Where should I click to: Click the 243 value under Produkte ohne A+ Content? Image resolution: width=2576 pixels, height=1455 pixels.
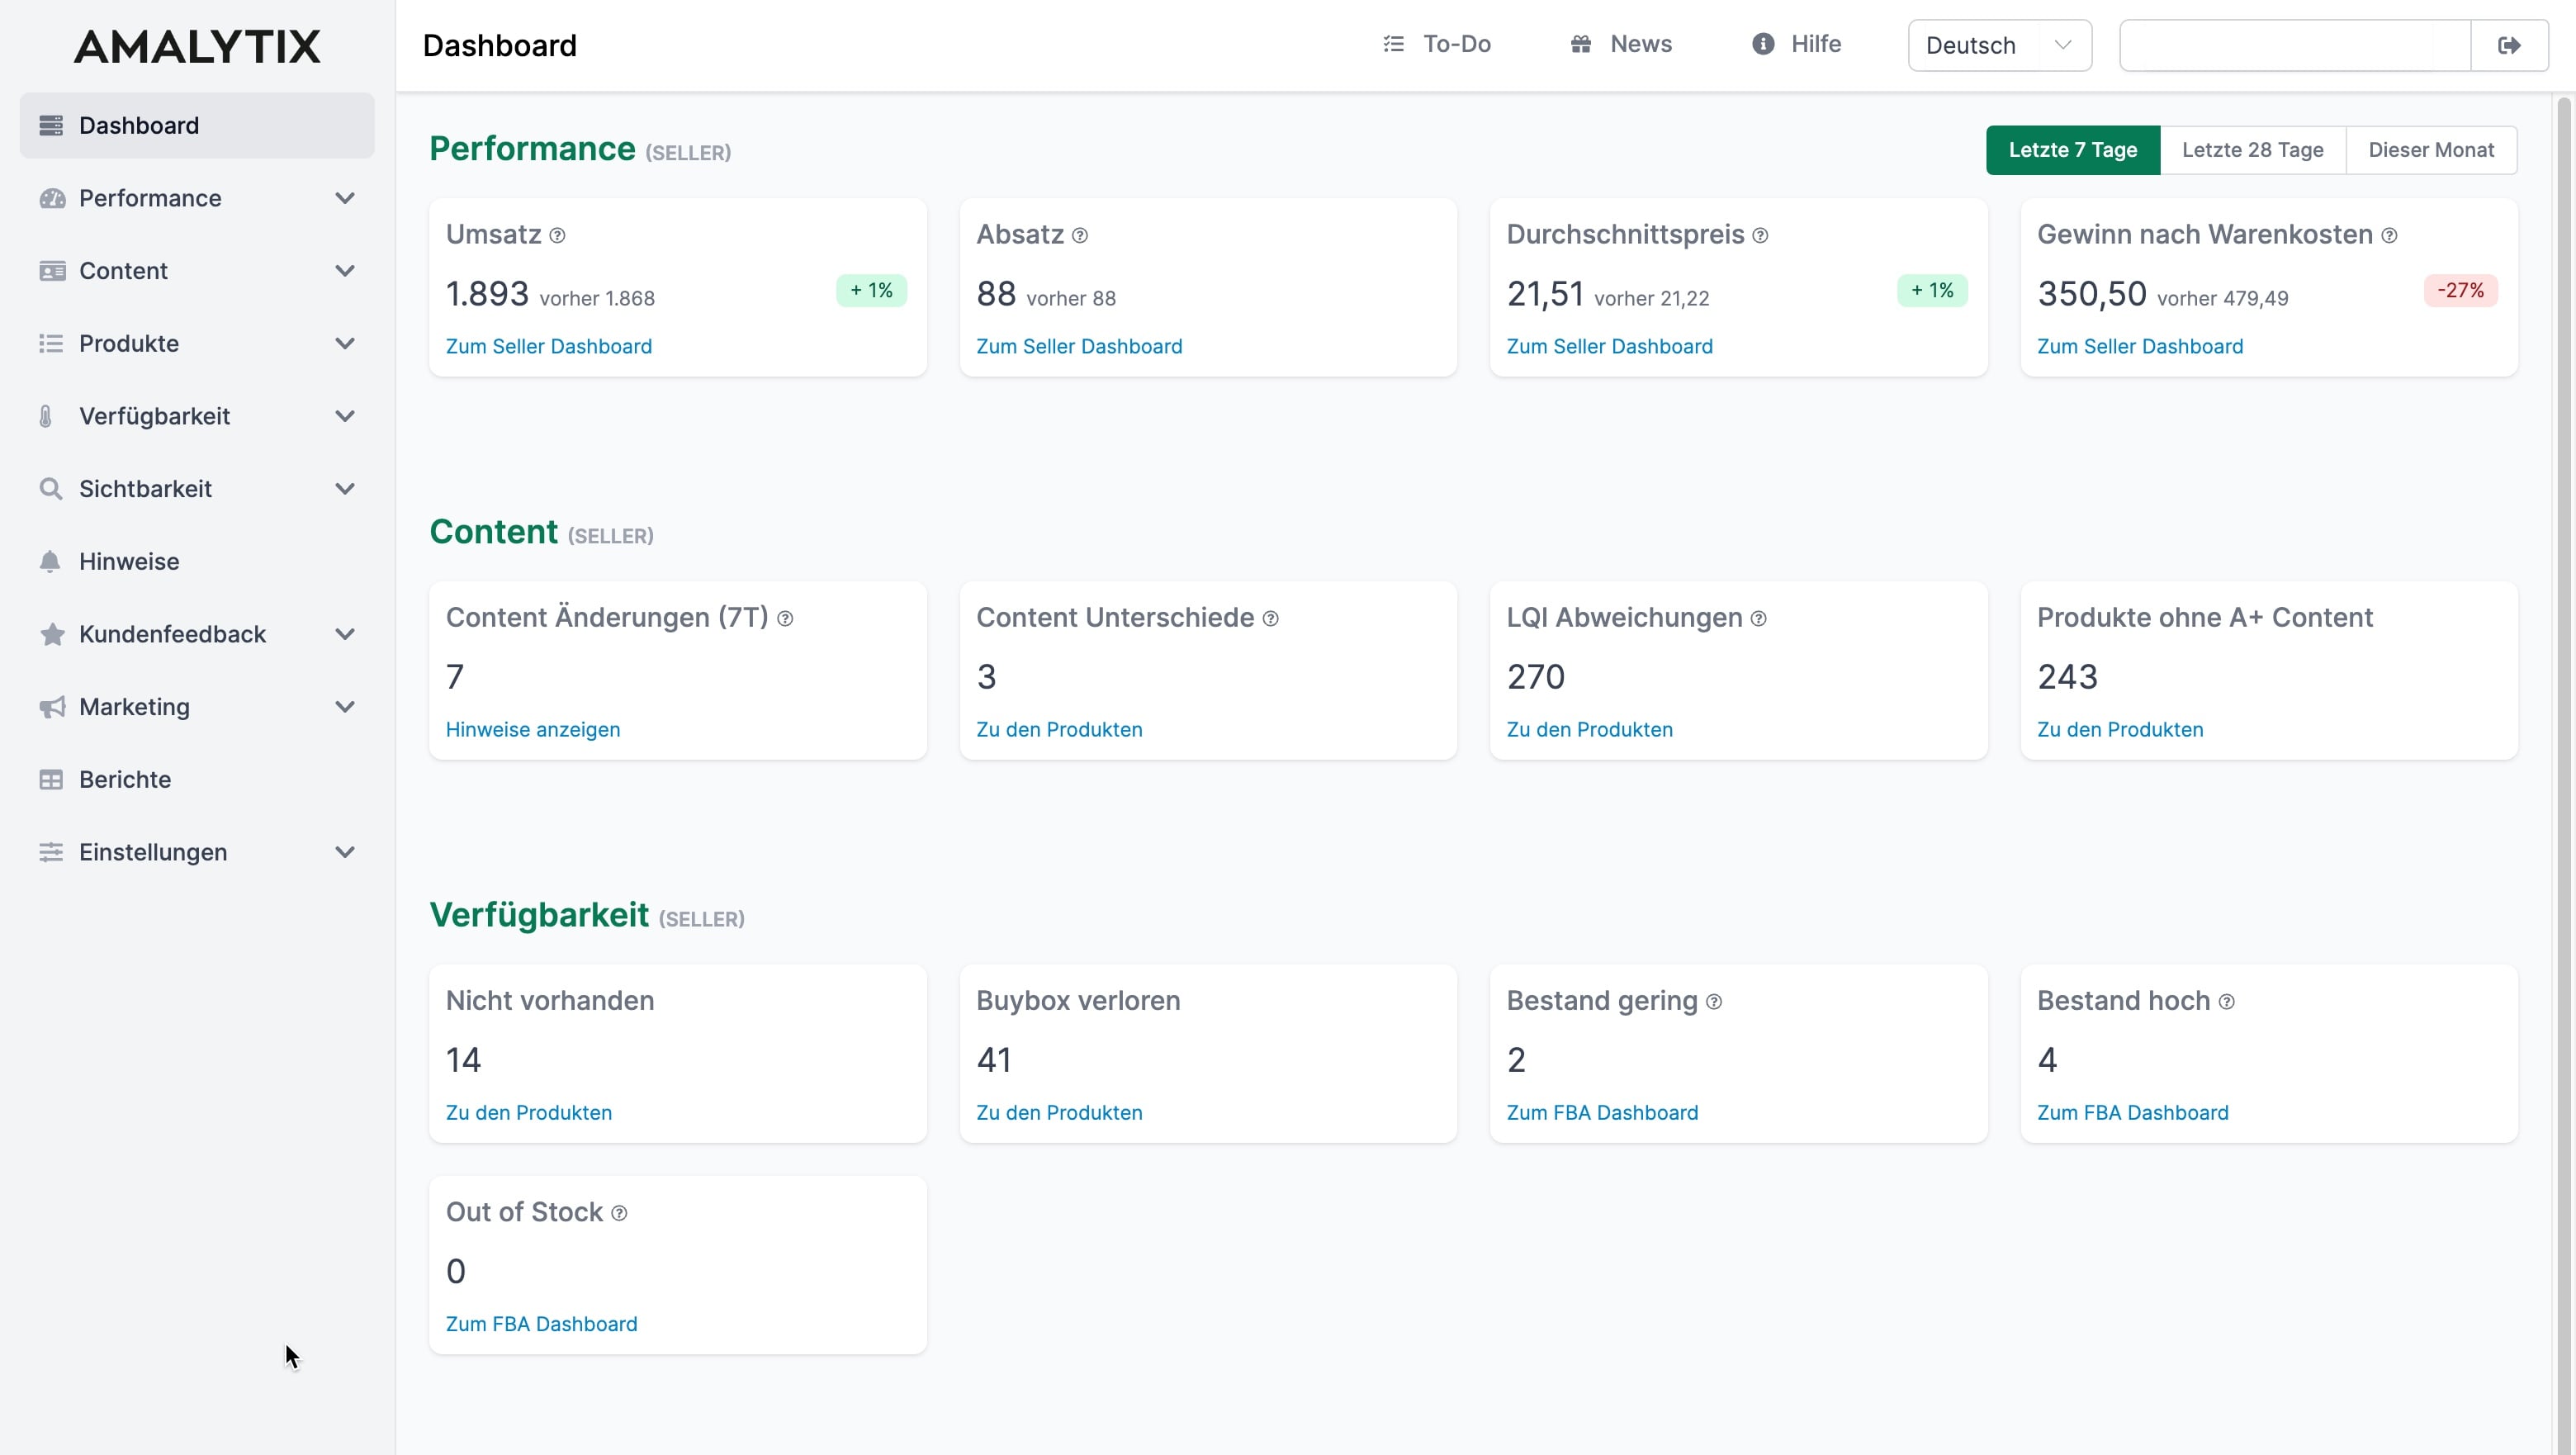coord(2067,677)
